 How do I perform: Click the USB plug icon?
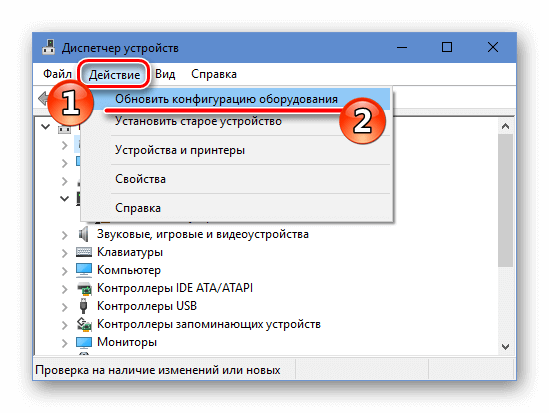83,306
